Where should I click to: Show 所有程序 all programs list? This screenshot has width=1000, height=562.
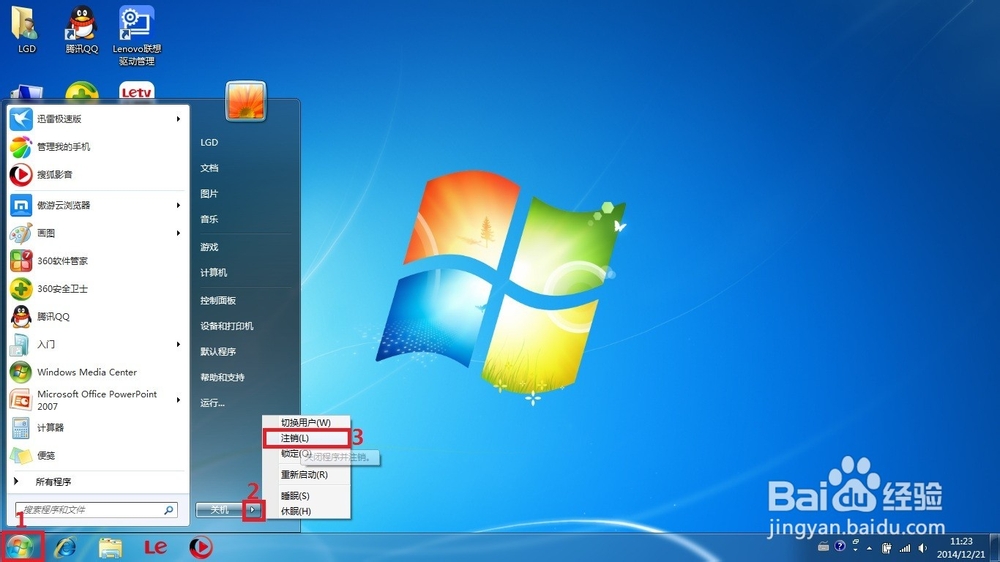(x=98, y=482)
